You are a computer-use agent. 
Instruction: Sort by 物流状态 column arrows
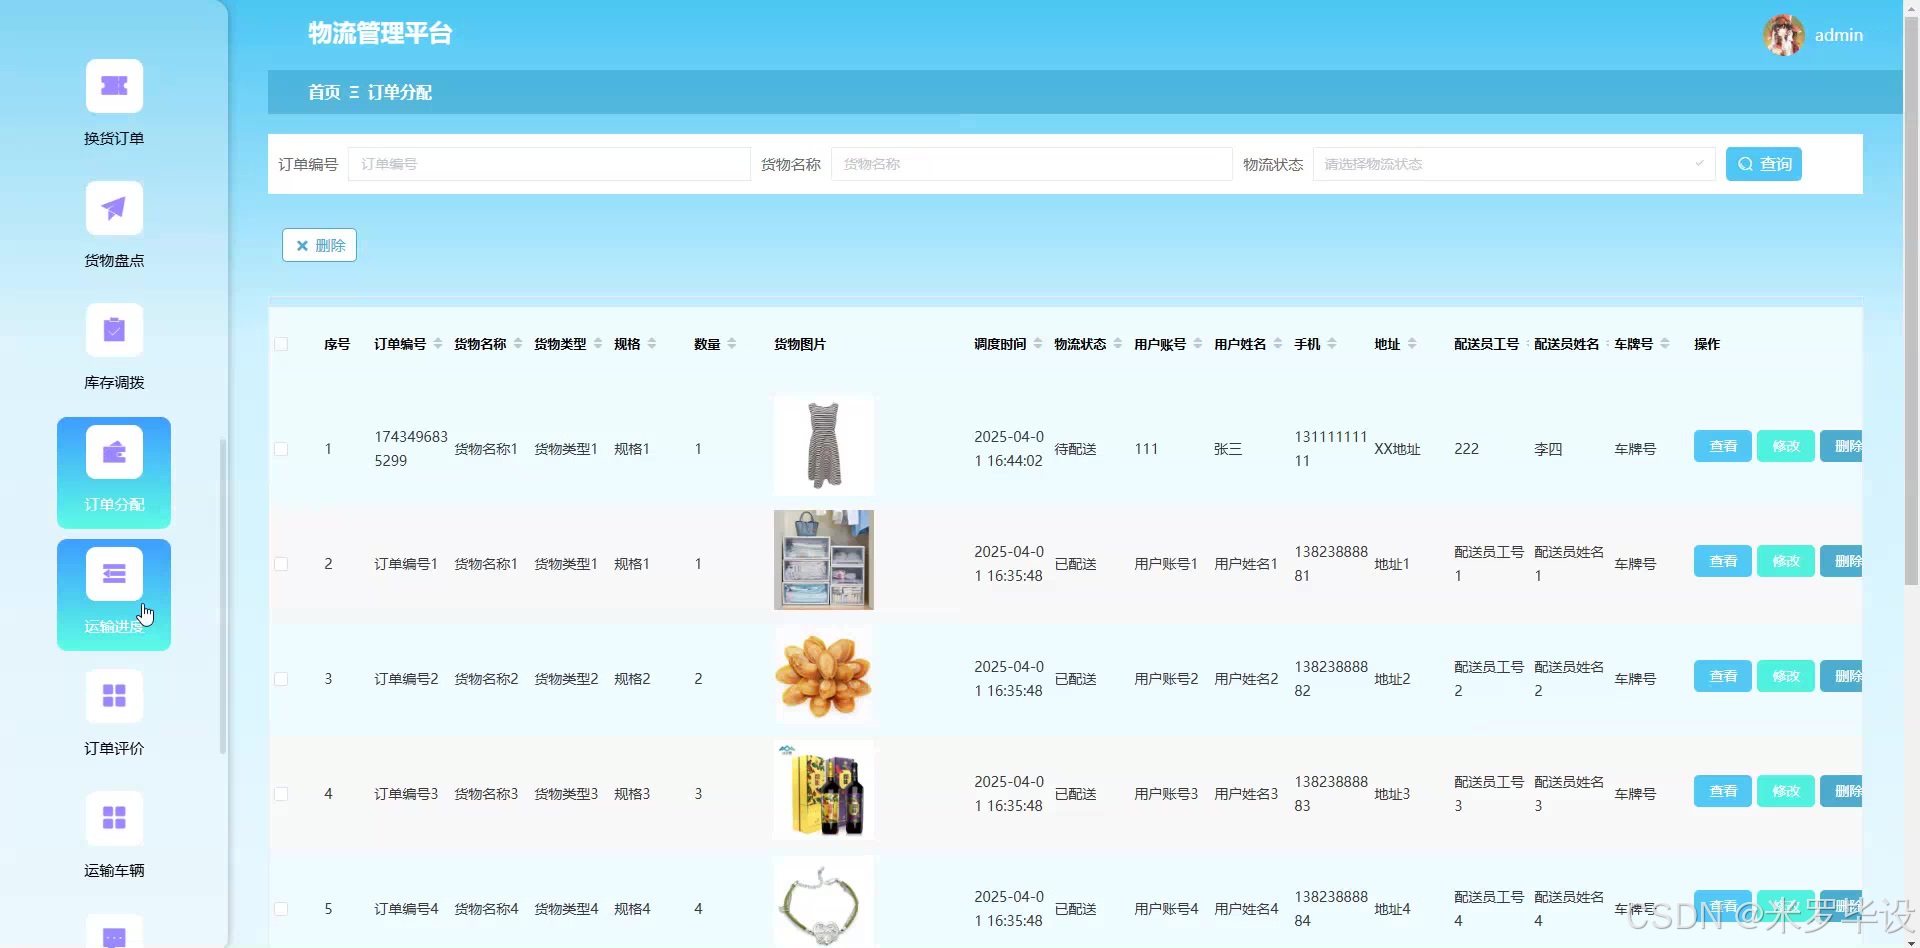(1118, 344)
